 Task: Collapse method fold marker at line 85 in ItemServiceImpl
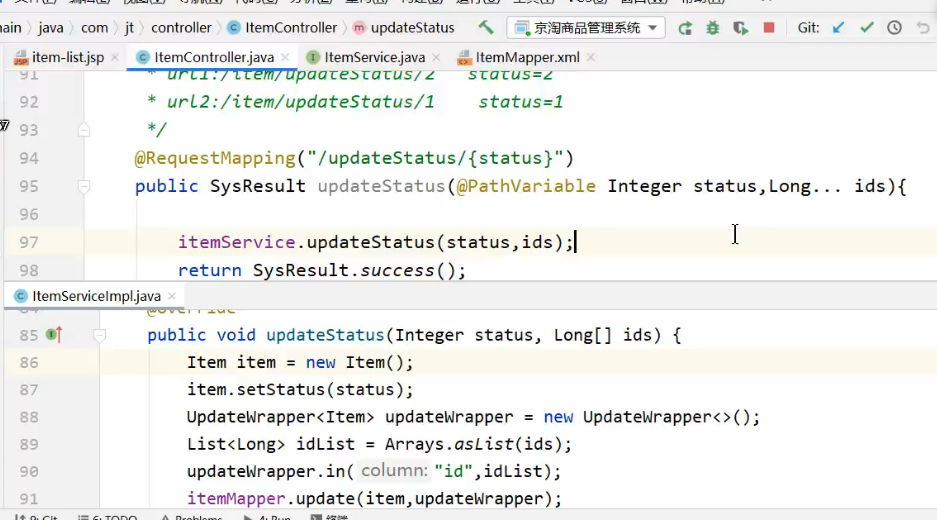click(x=100, y=335)
